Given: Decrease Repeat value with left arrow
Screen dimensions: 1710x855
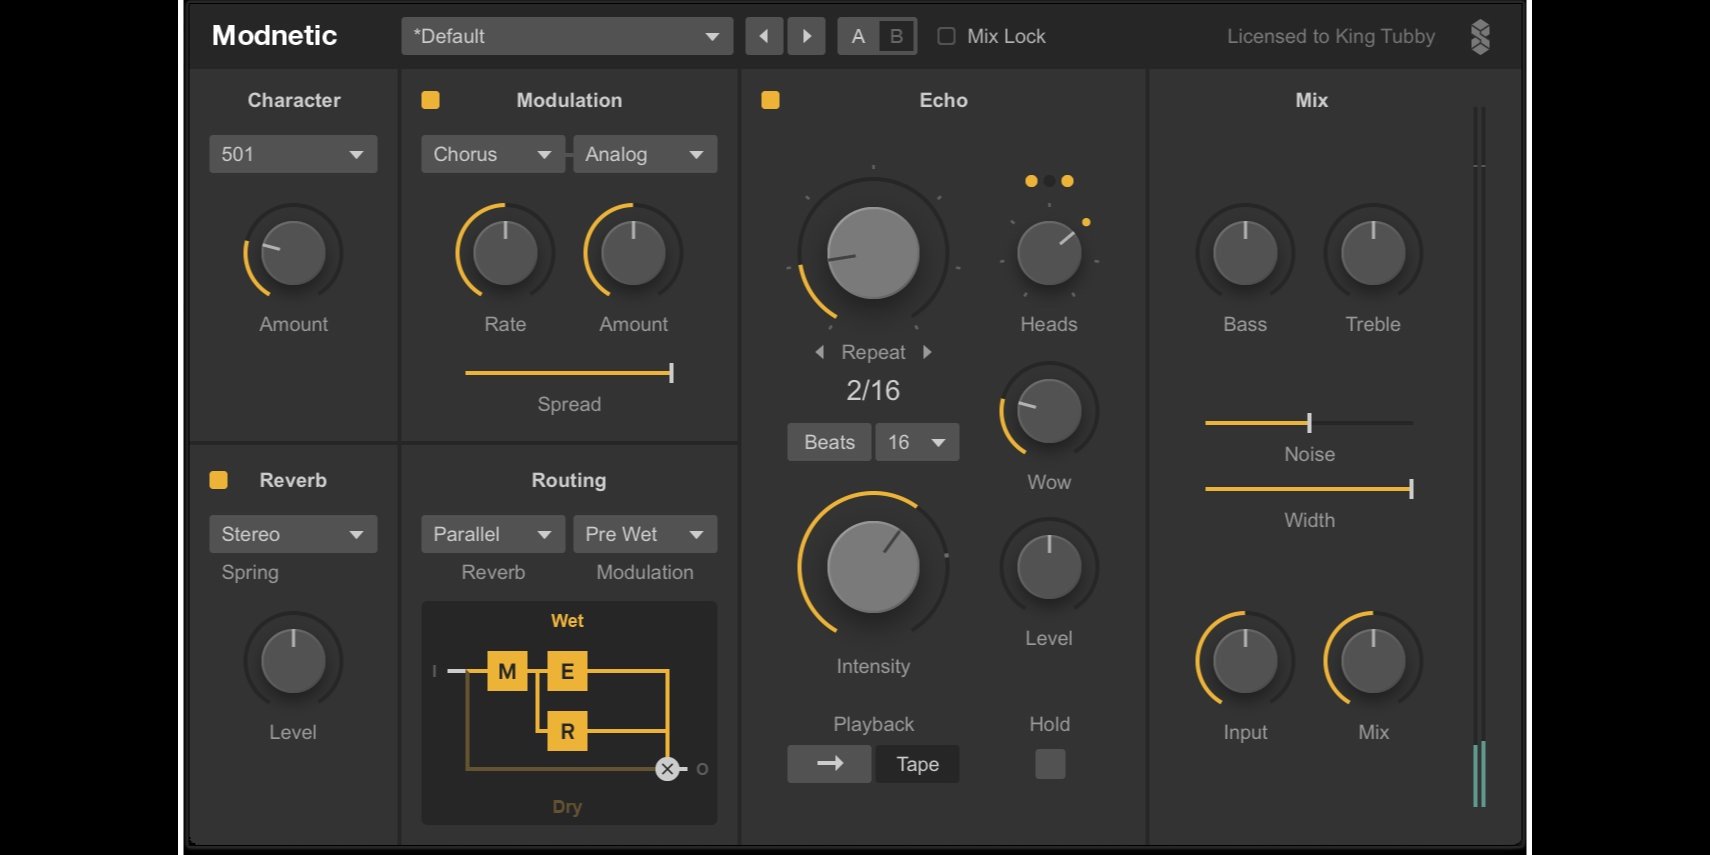Looking at the screenshot, I should click(x=820, y=352).
